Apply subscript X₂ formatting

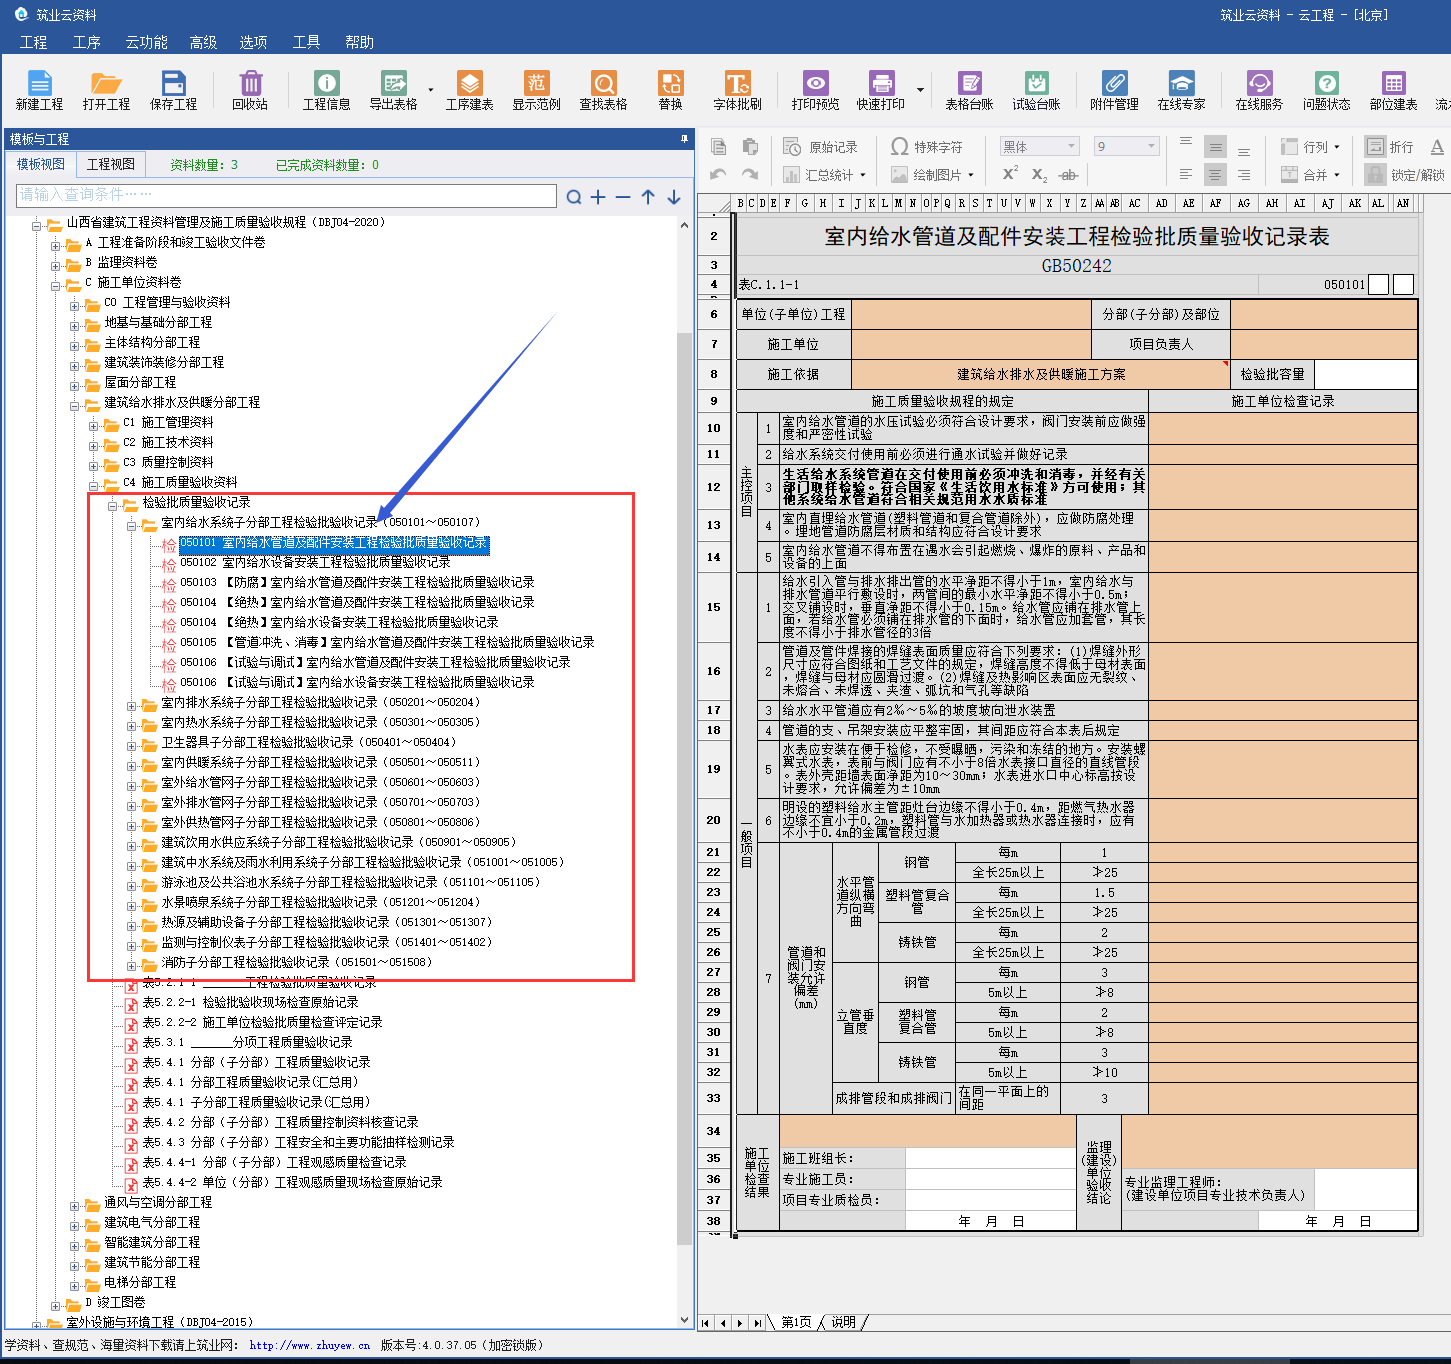pos(1039,174)
